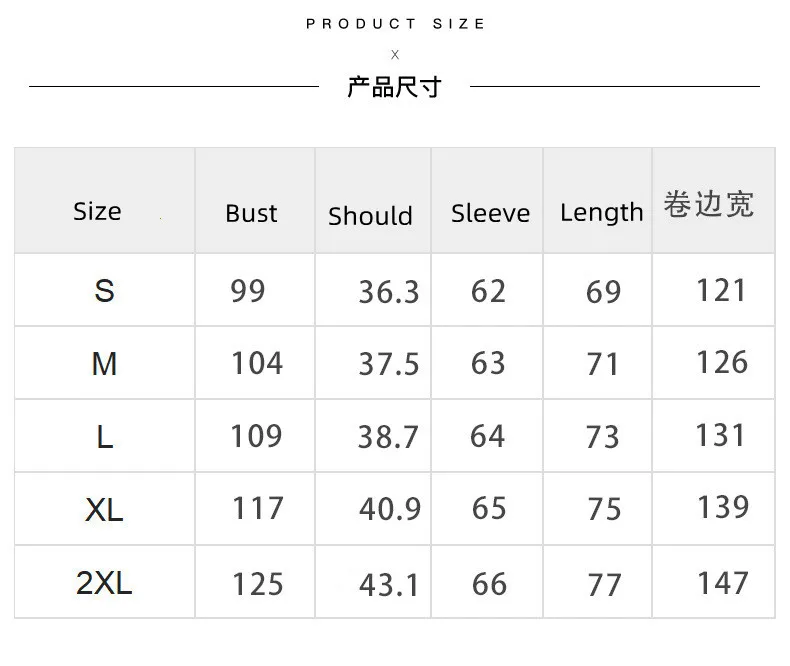Click bust value 99 for size S

[248, 291]
